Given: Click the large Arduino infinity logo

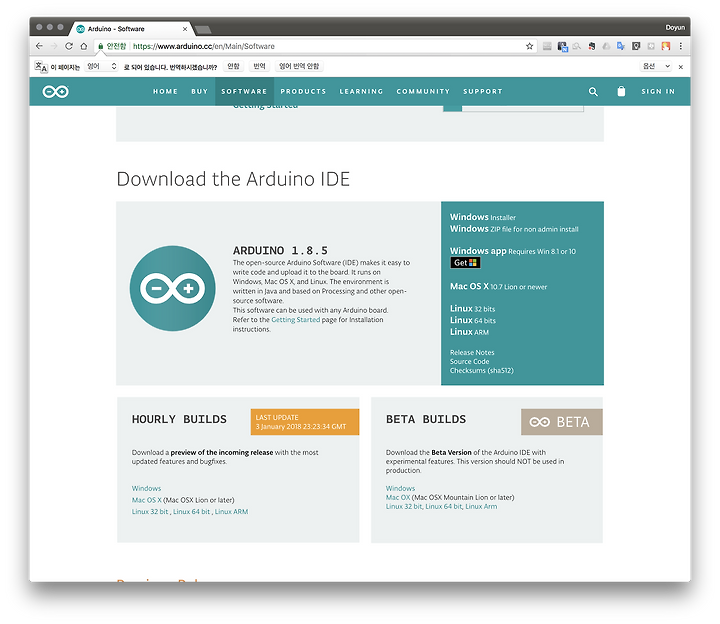Looking at the screenshot, I should (172, 288).
